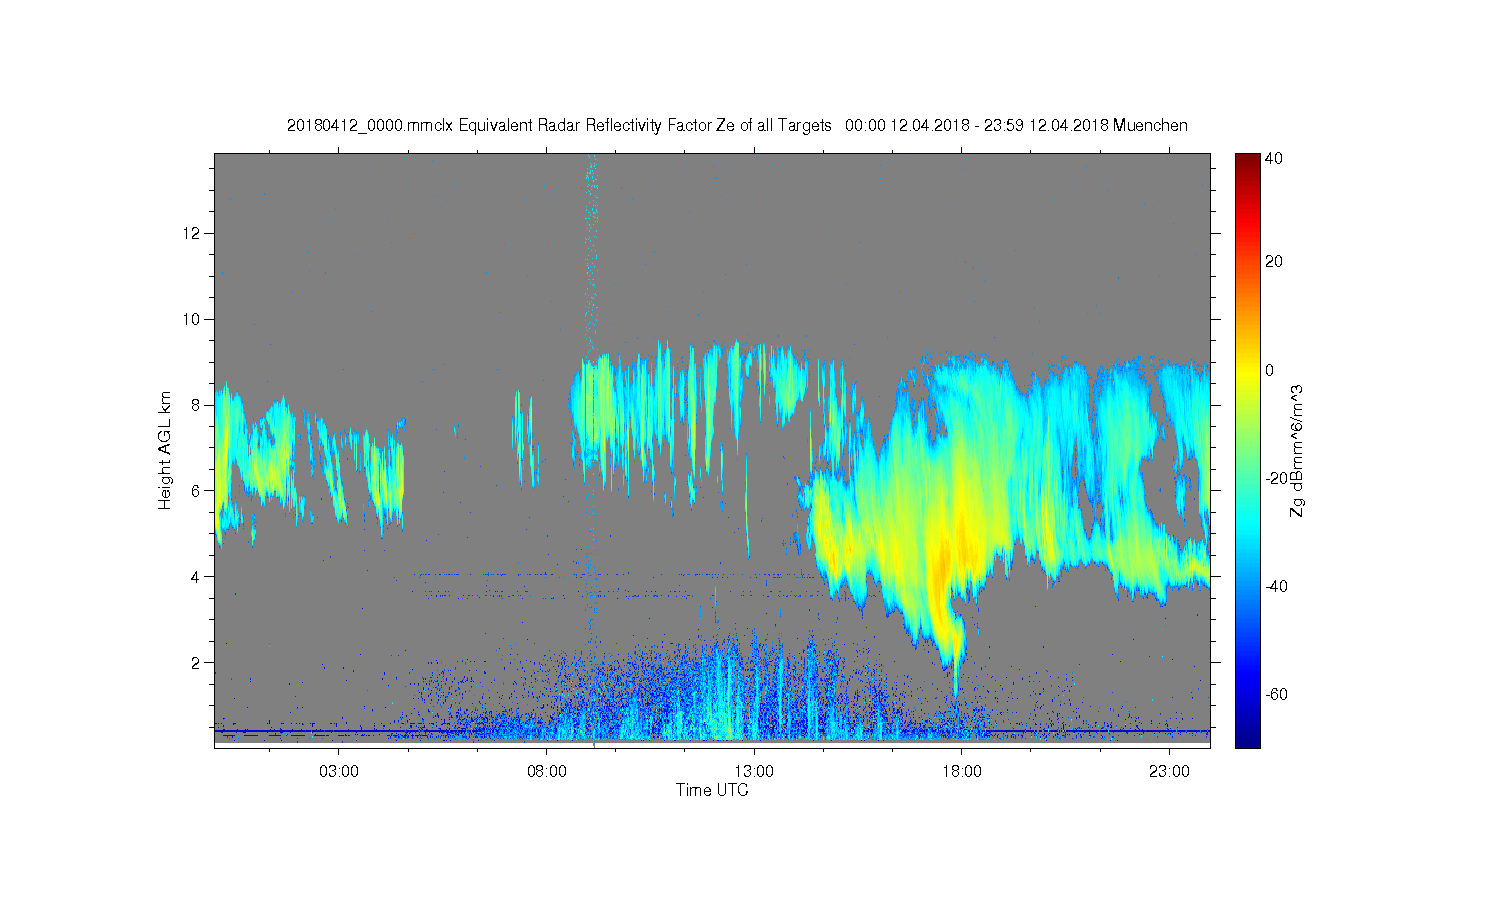This screenshot has height=900, width=1500.
Task: Click the colorbar value 0
Action: click(1269, 370)
